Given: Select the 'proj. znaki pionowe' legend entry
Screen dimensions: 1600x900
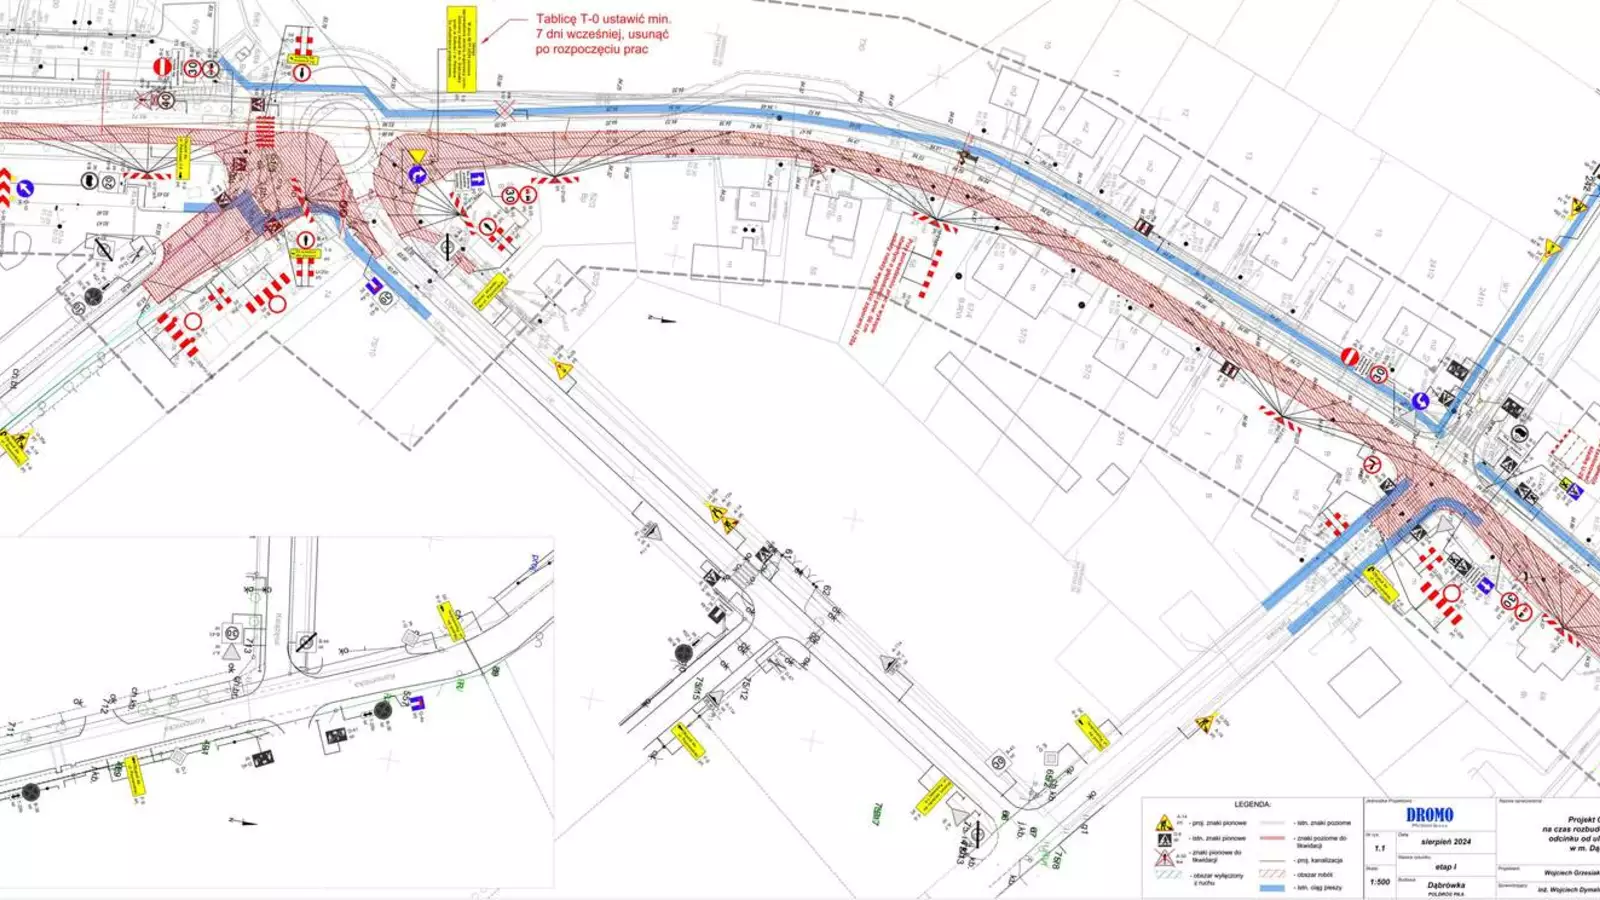Looking at the screenshot, I should 1217,823.
